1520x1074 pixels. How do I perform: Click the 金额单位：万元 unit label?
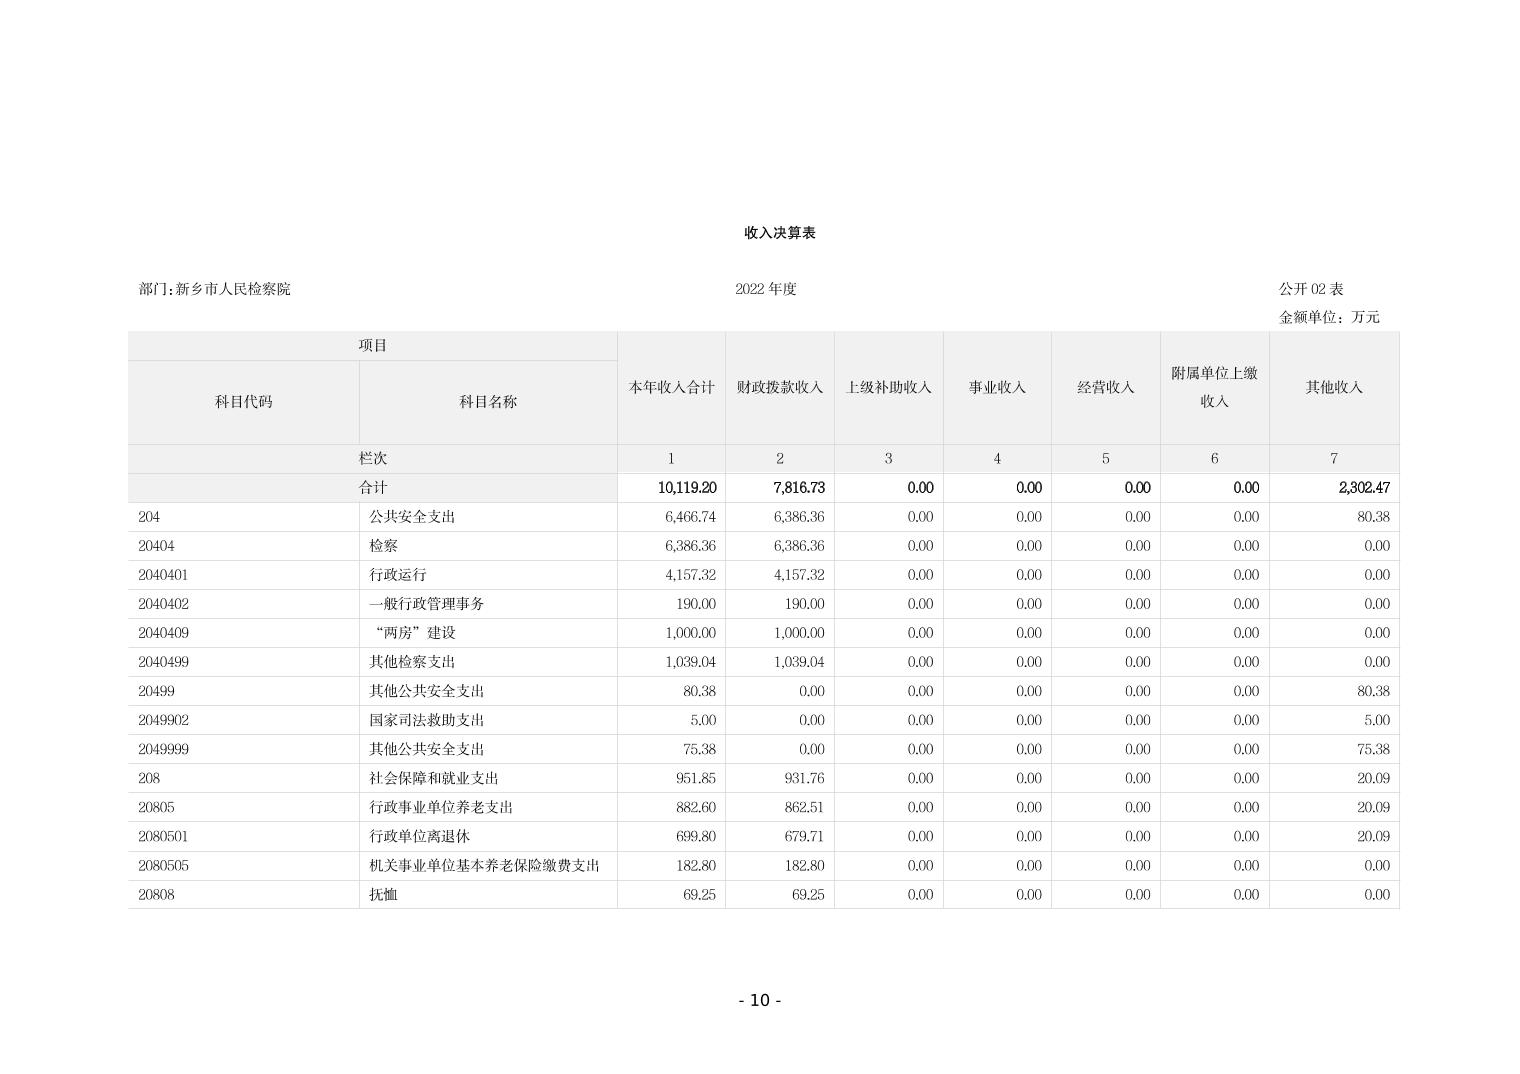[x=1328, y=317]
